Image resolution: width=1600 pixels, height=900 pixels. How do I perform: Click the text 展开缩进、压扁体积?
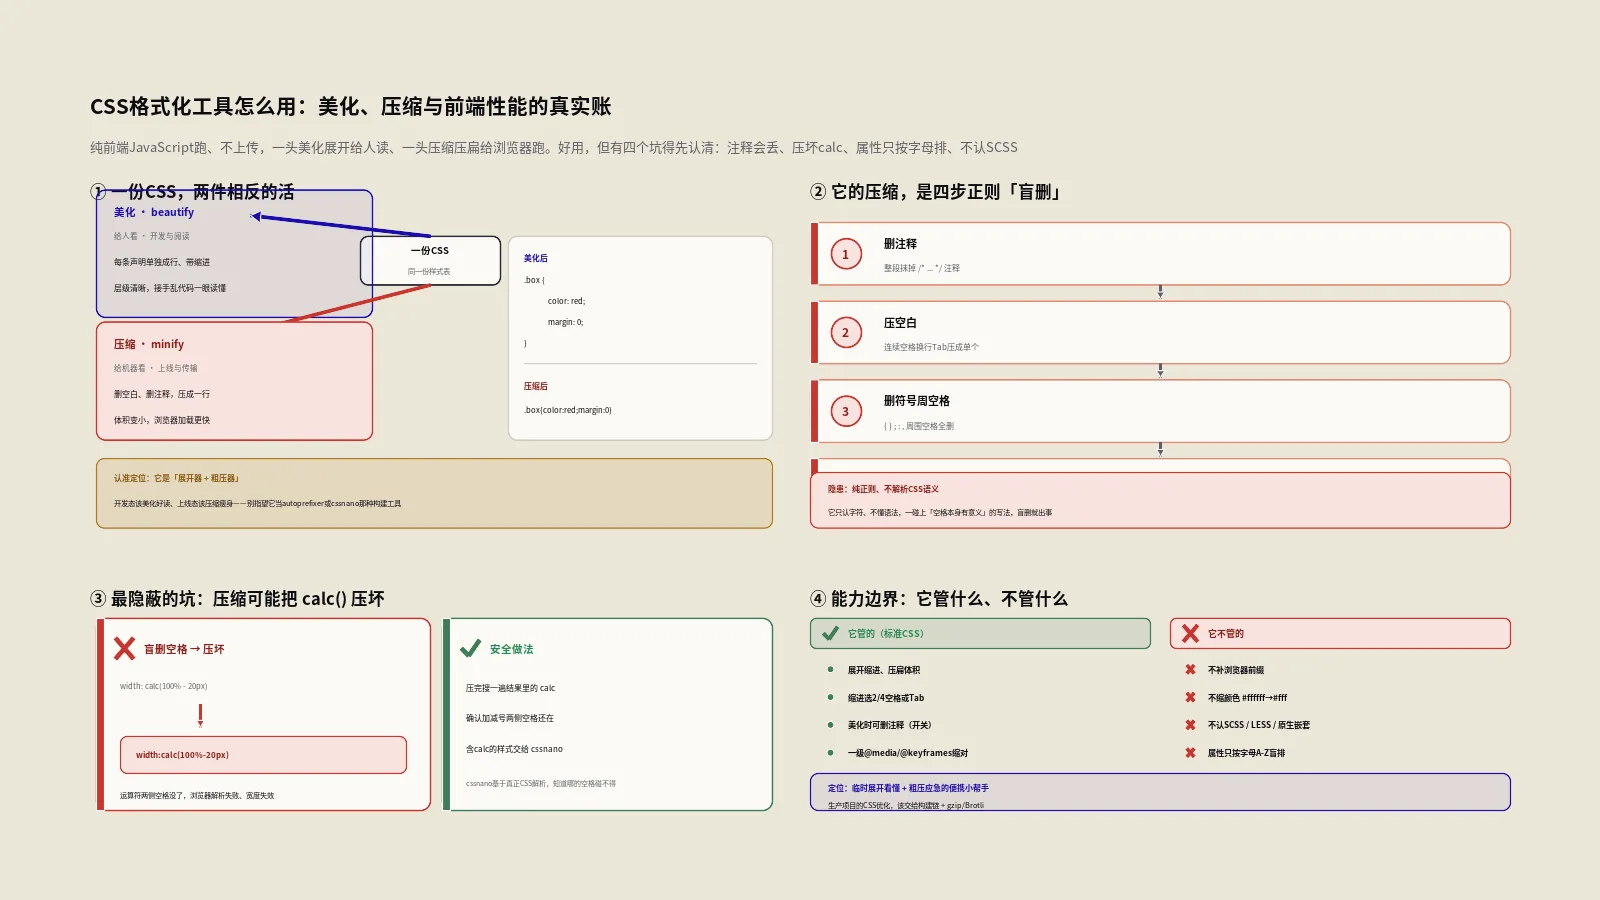point(884,670)
